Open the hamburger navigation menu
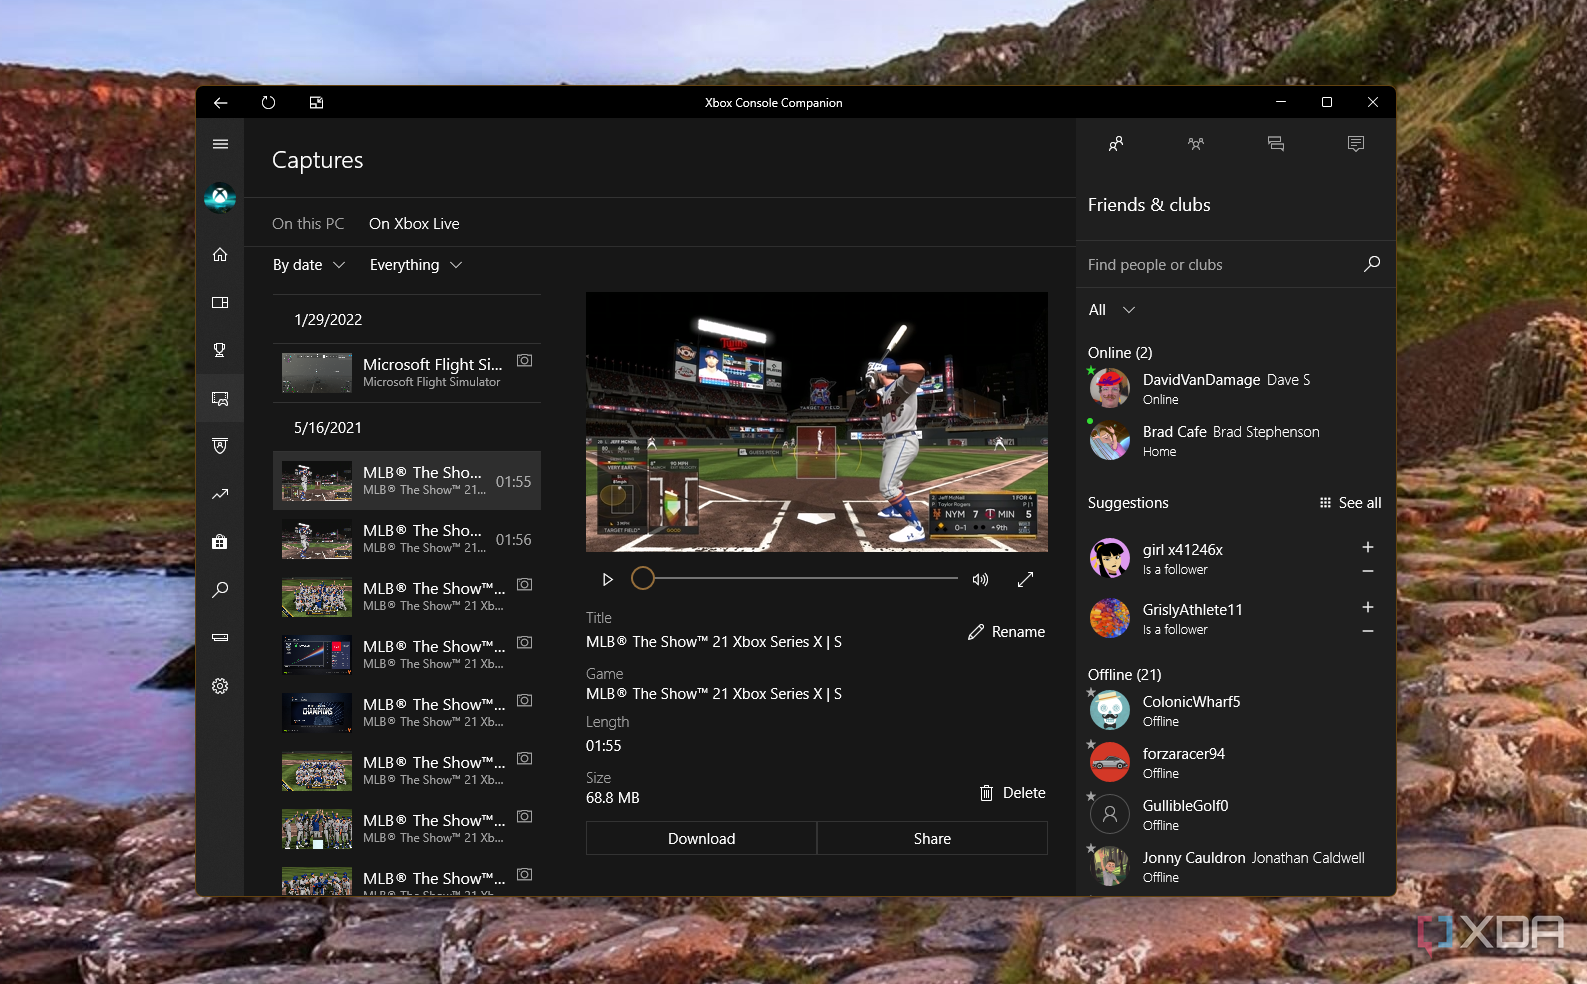Screen dimensions: 1587x984 pos(220,144)
